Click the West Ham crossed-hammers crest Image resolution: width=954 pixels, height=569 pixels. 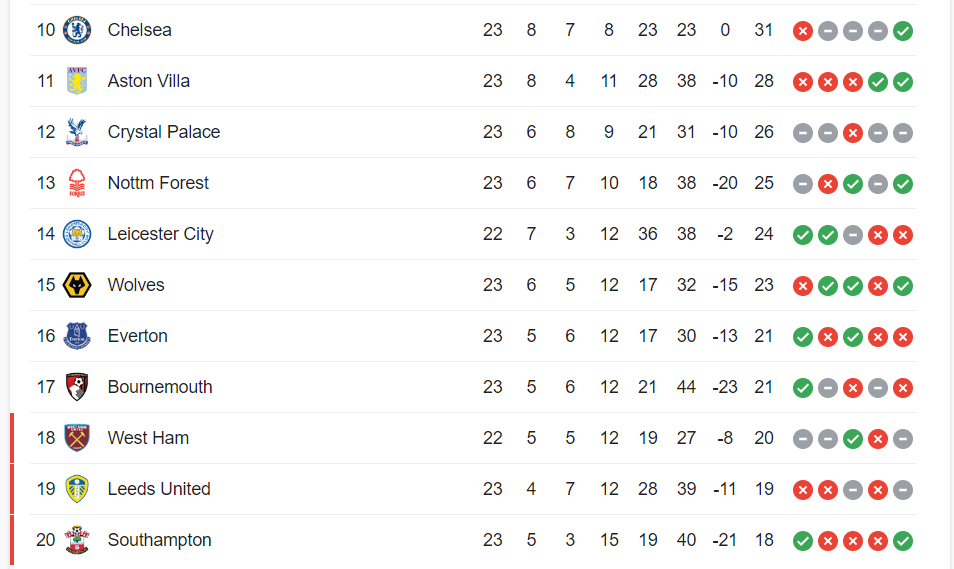(77, 438)
